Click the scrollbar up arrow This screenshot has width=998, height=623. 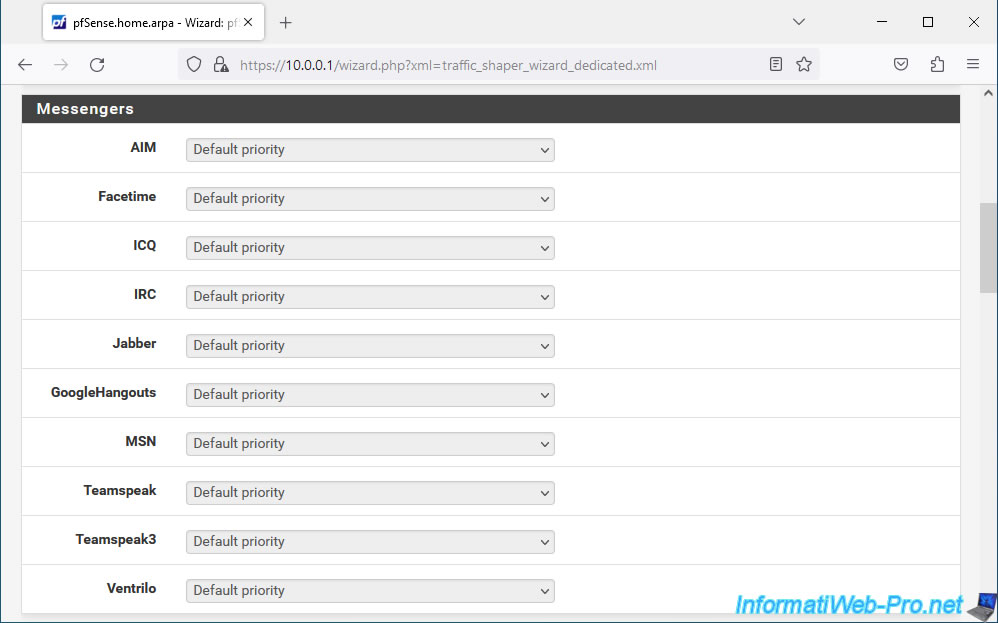tap(988, 93)
